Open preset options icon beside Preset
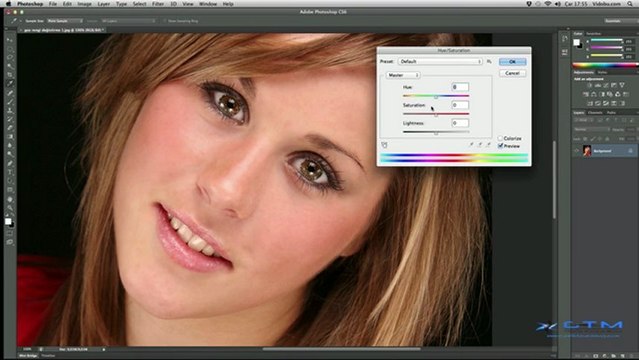639x360 pixels. pyautogui.click(x=489, y=62)
